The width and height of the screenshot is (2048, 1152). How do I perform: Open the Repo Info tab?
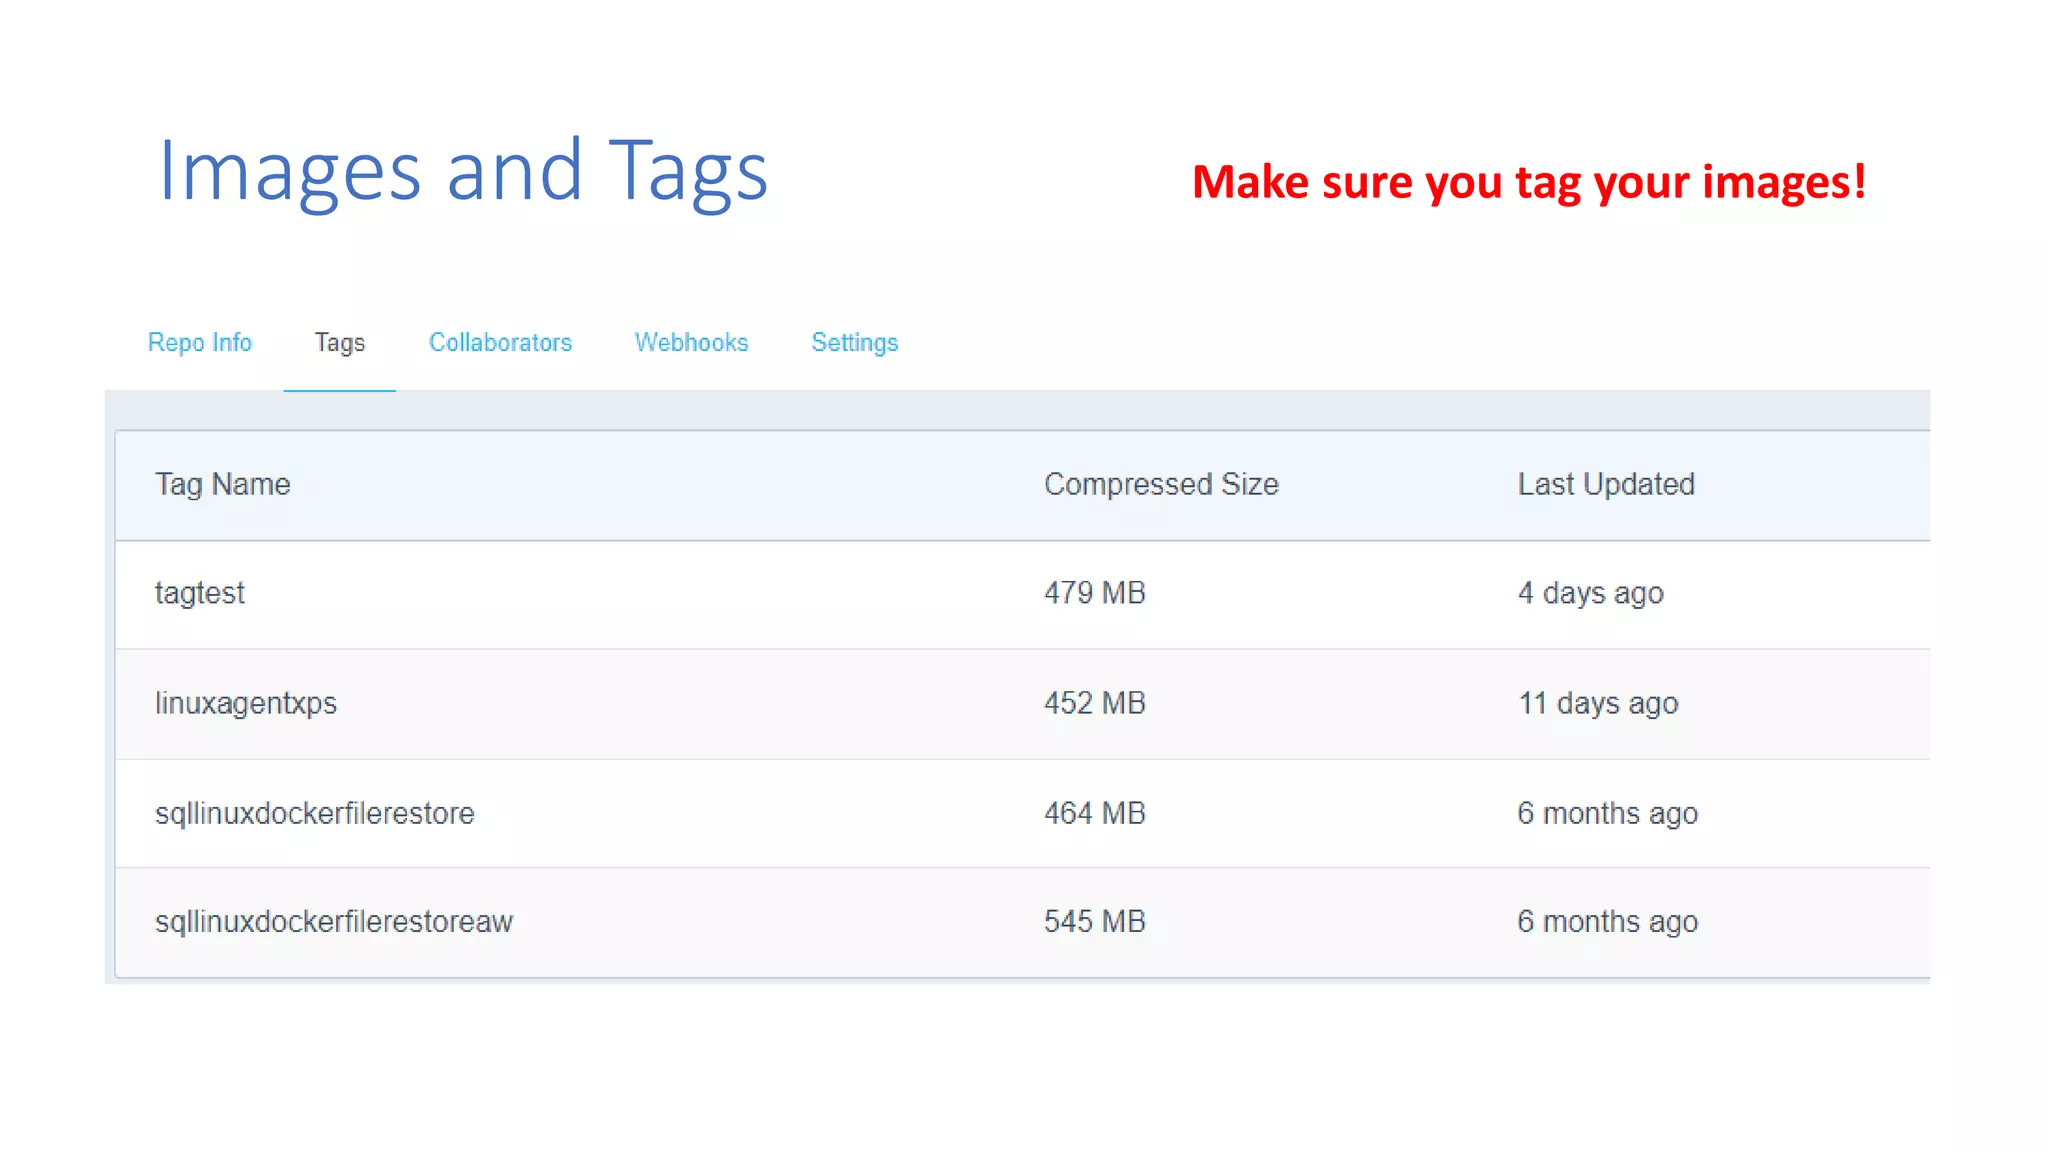tap(199, 342)
